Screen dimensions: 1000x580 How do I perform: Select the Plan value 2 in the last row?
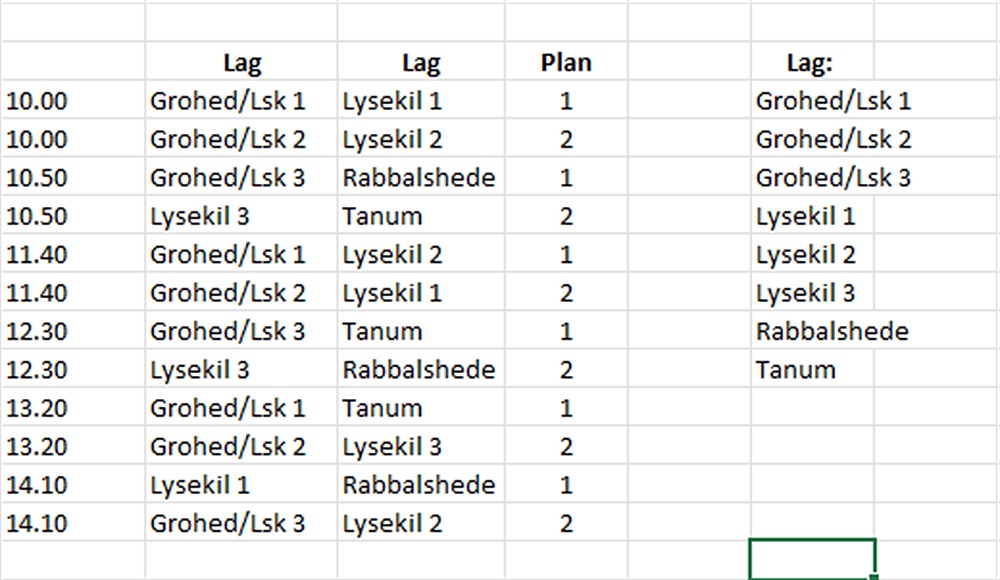(566, 523)
